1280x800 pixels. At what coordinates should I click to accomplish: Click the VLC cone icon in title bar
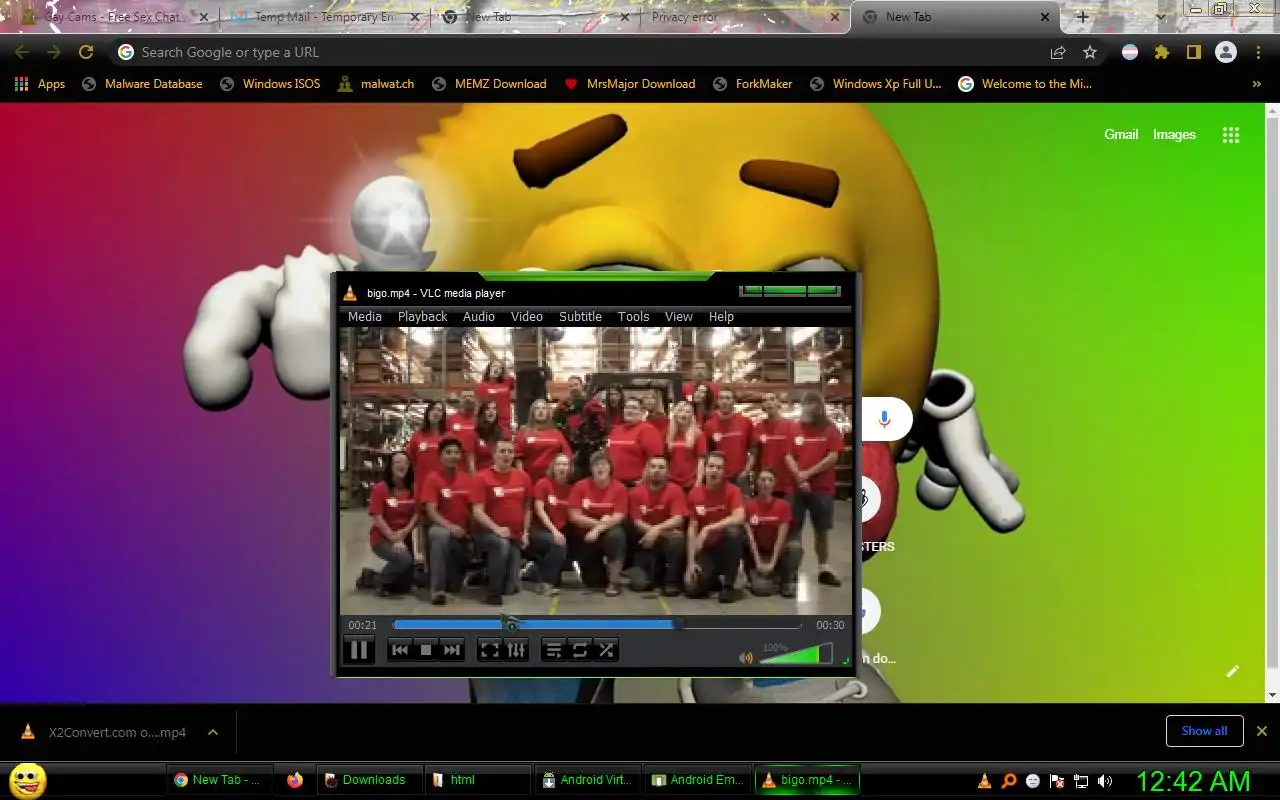pos(350,293)
